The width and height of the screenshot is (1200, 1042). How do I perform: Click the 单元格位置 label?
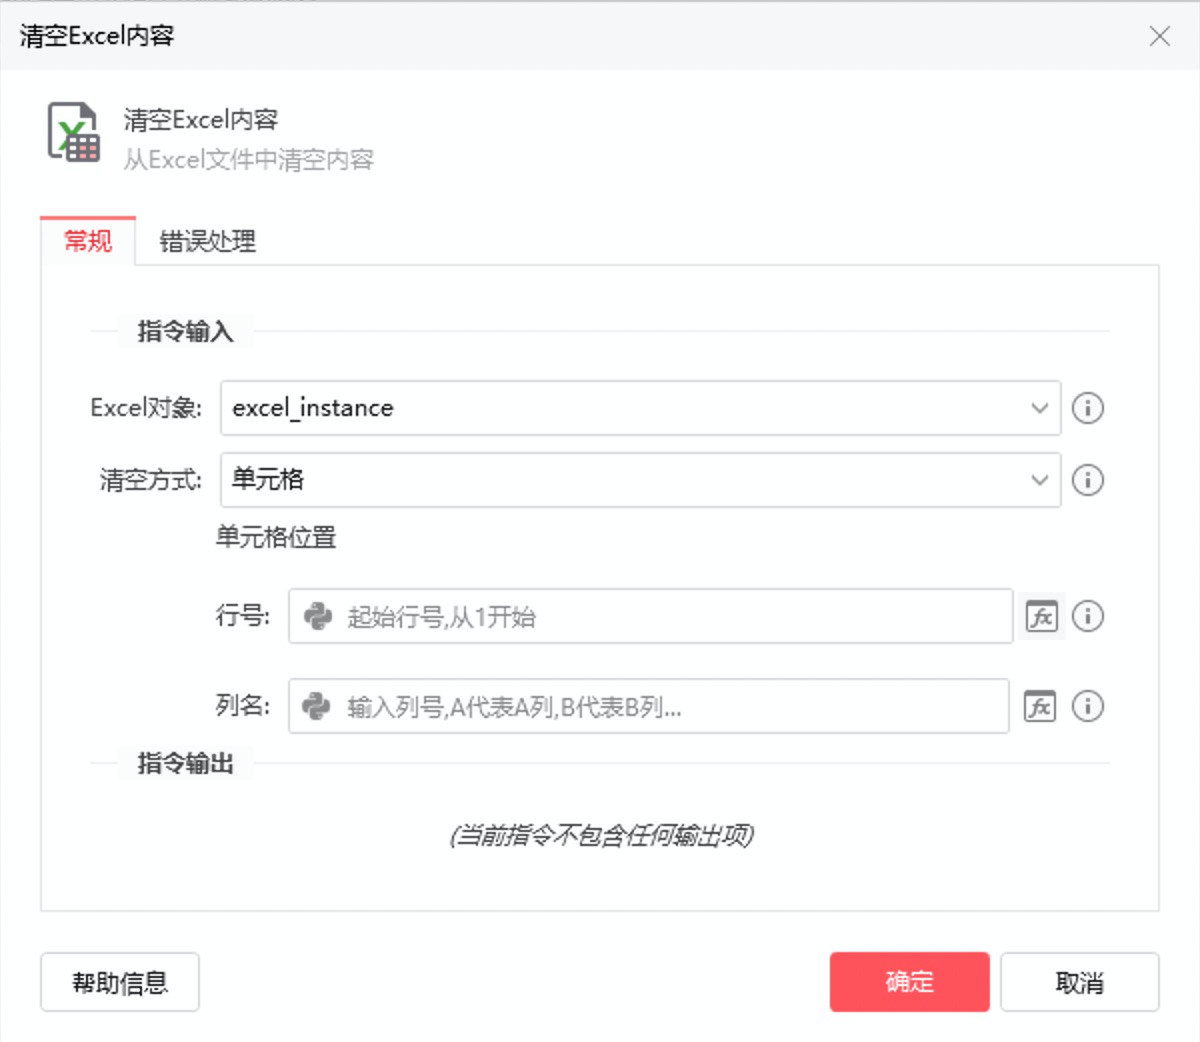(x=276, y=537)
